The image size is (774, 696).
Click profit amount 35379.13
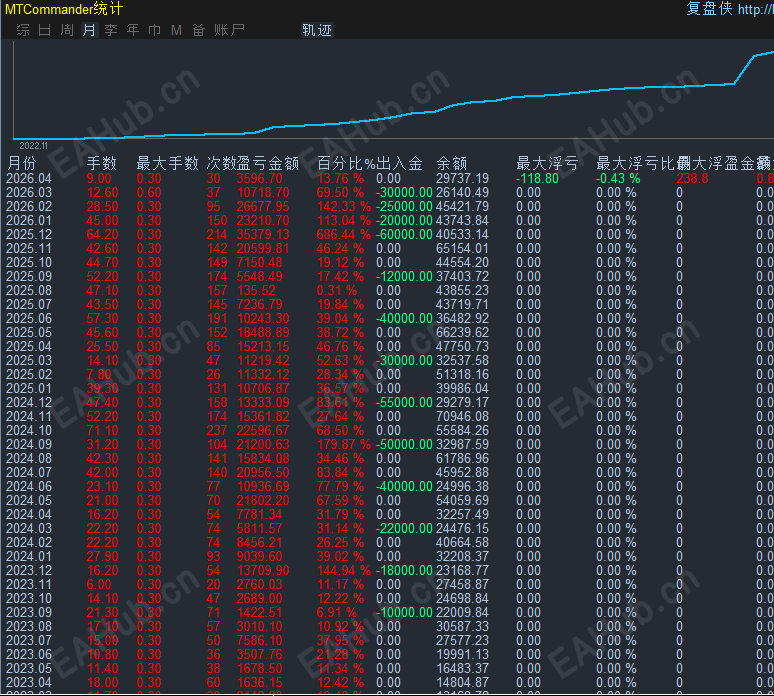263,234
